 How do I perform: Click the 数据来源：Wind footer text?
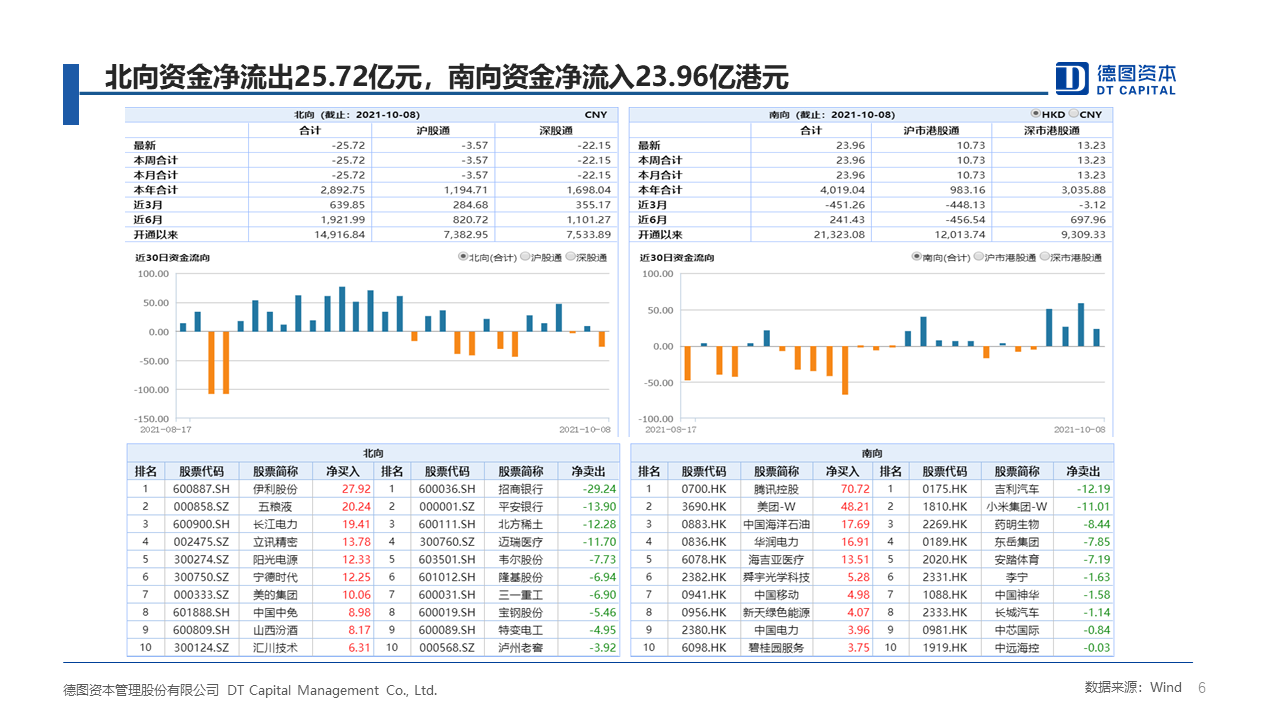click(1133, 688)
